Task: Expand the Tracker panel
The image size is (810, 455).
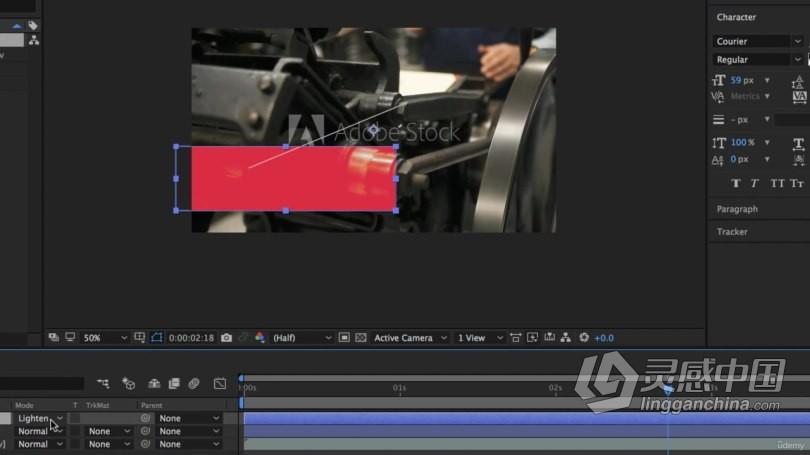Action: pyautogui.click(x=732, y=232)
